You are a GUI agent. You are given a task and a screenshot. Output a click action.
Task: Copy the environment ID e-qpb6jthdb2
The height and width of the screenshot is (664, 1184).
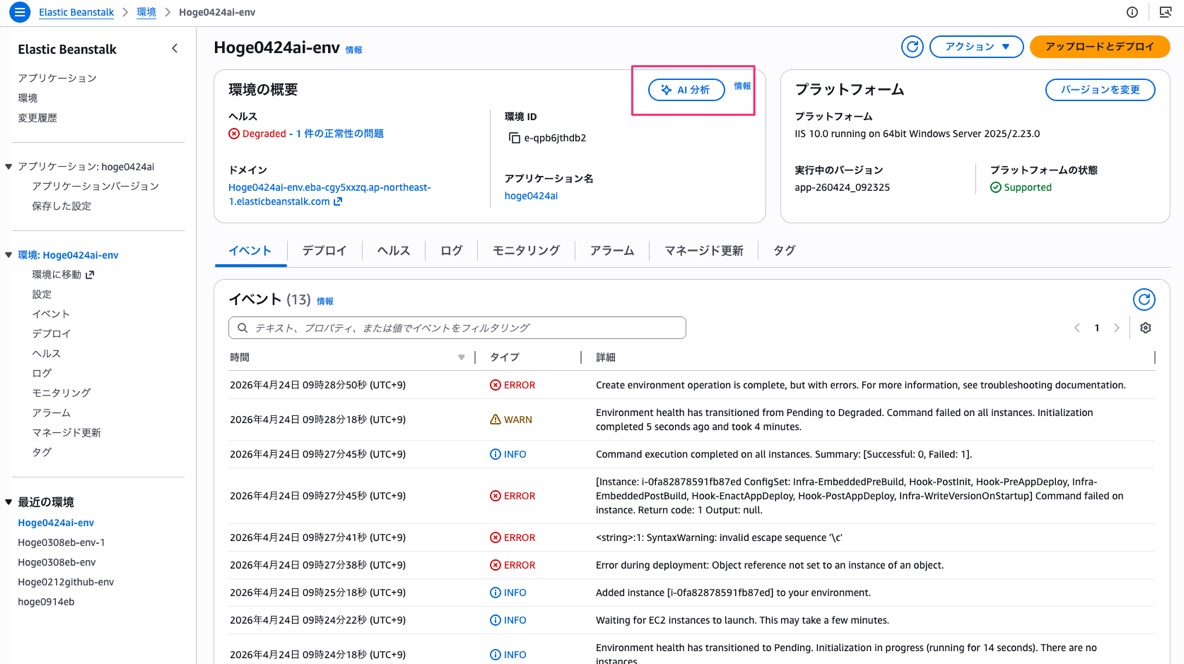tap(514, 138)
